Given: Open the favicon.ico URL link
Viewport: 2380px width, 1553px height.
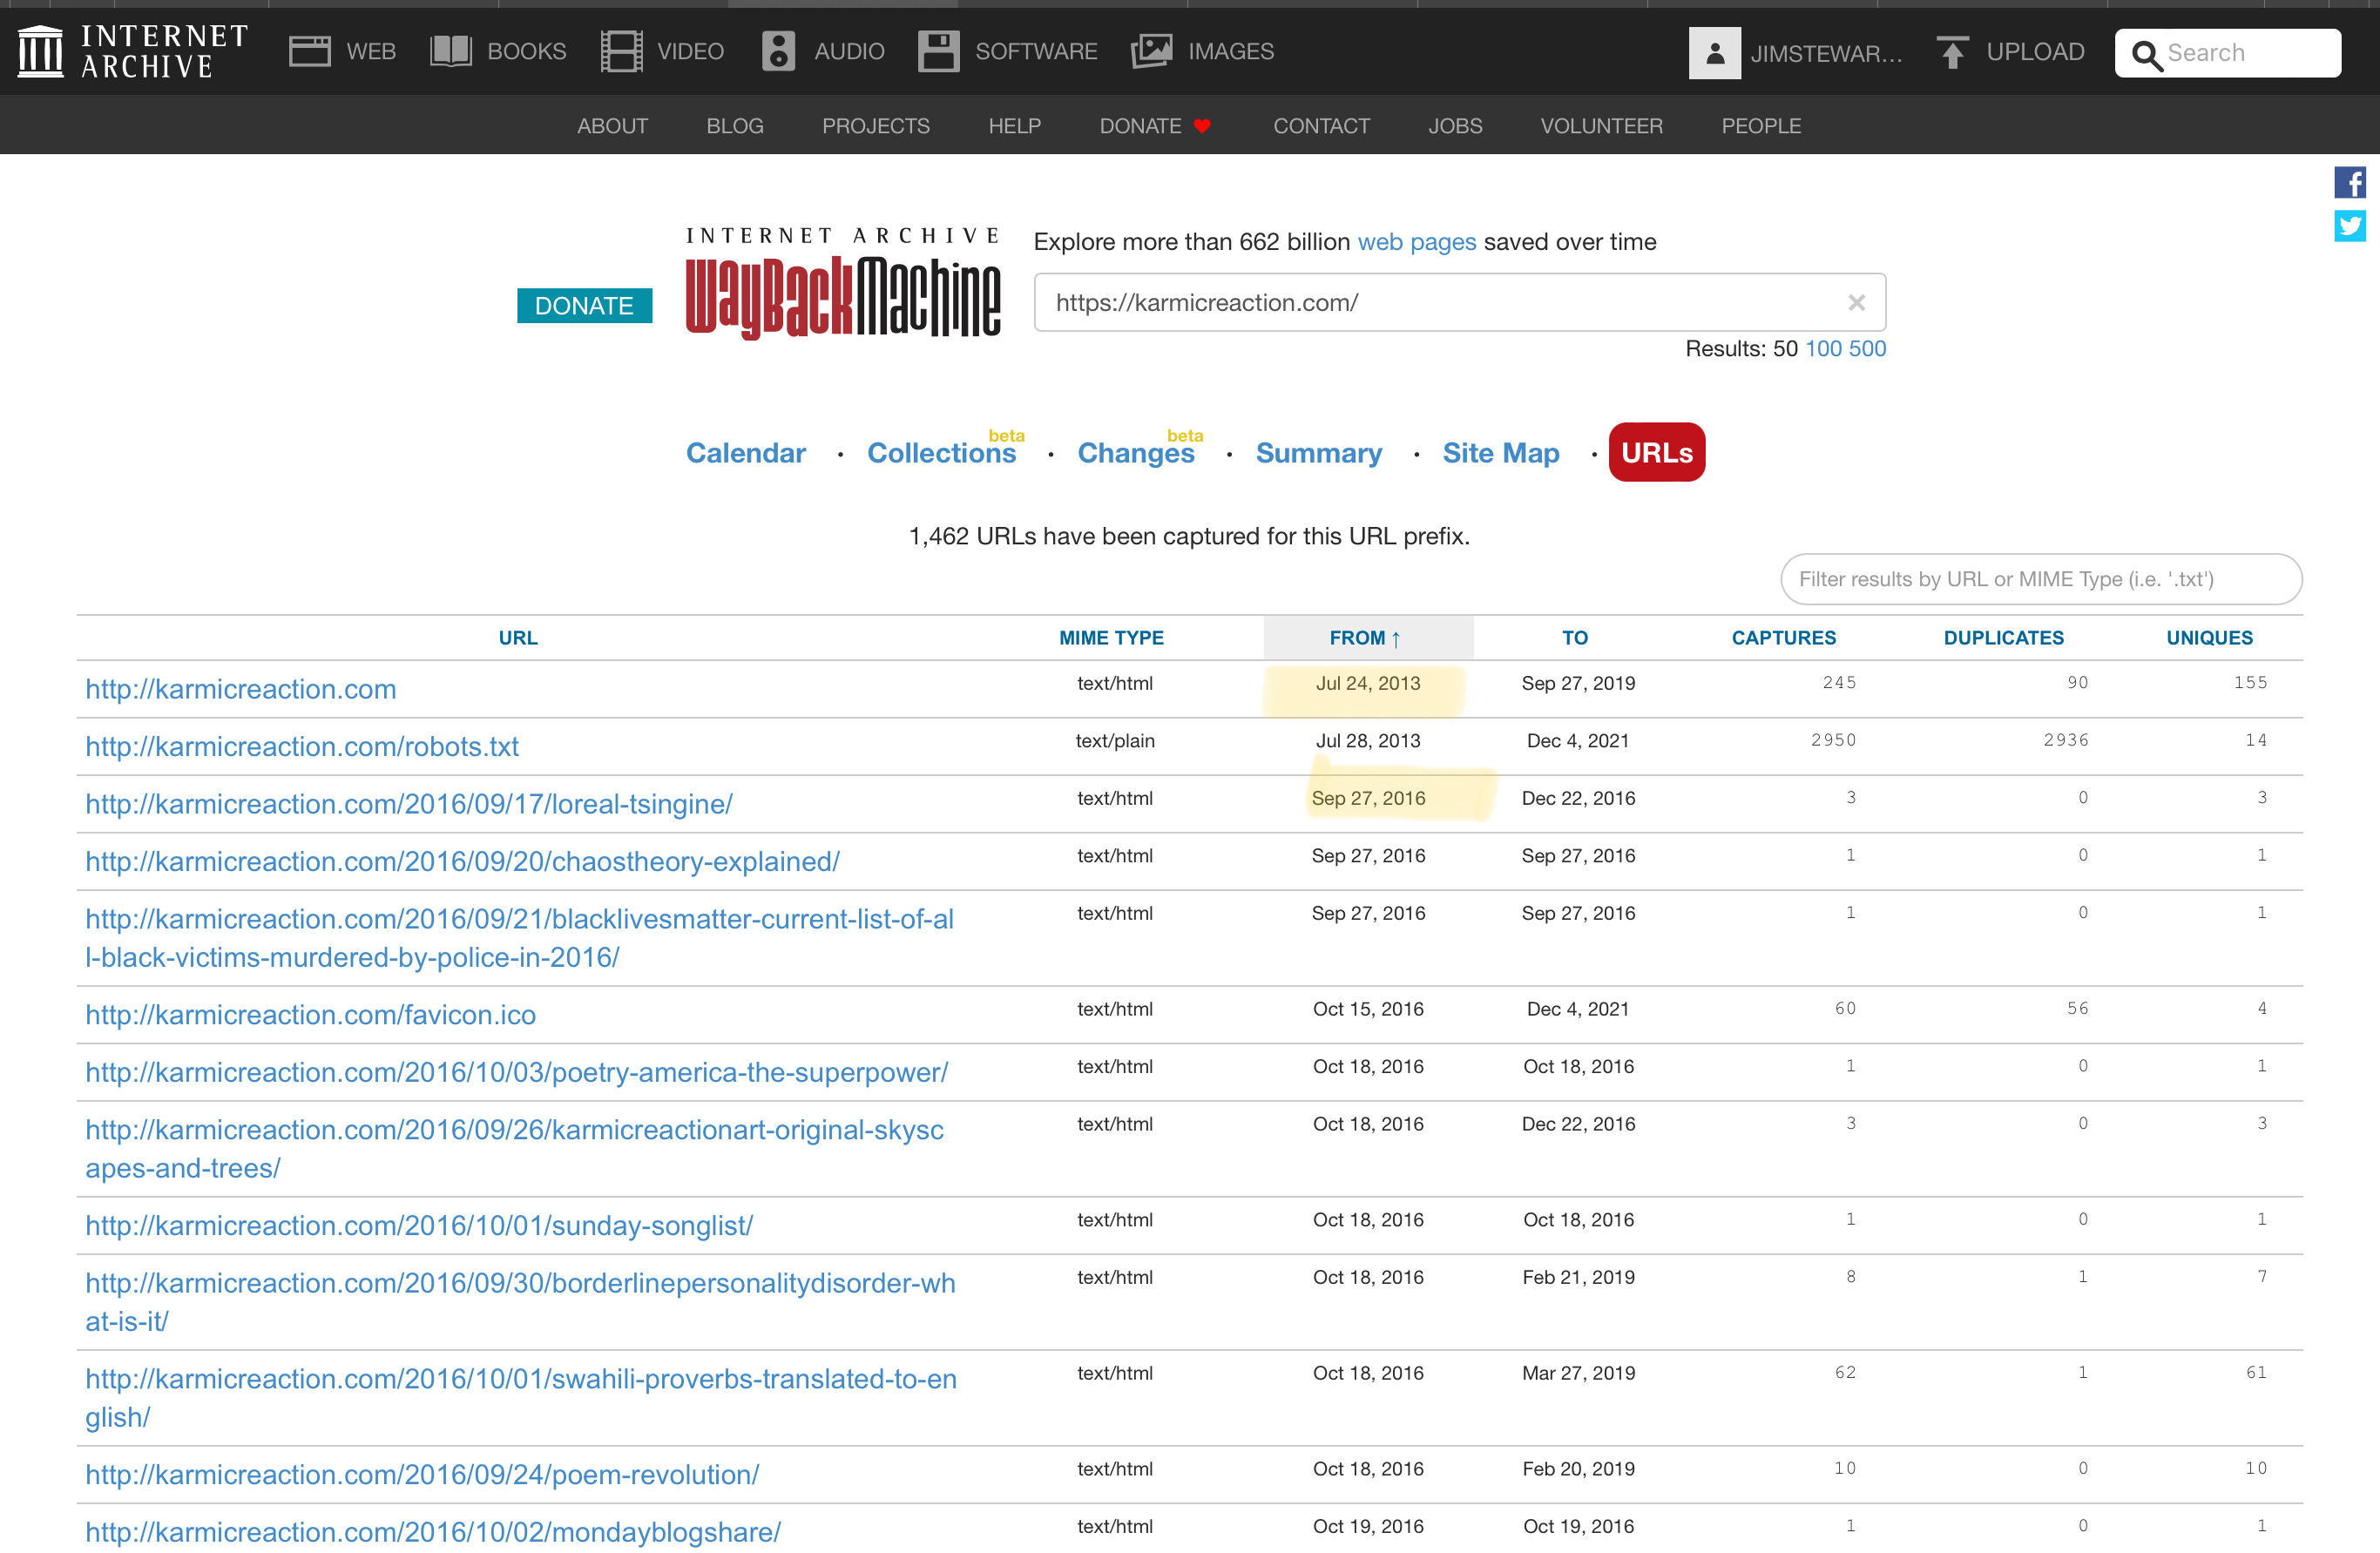Looking at the screenshot, I should 310,1015.
